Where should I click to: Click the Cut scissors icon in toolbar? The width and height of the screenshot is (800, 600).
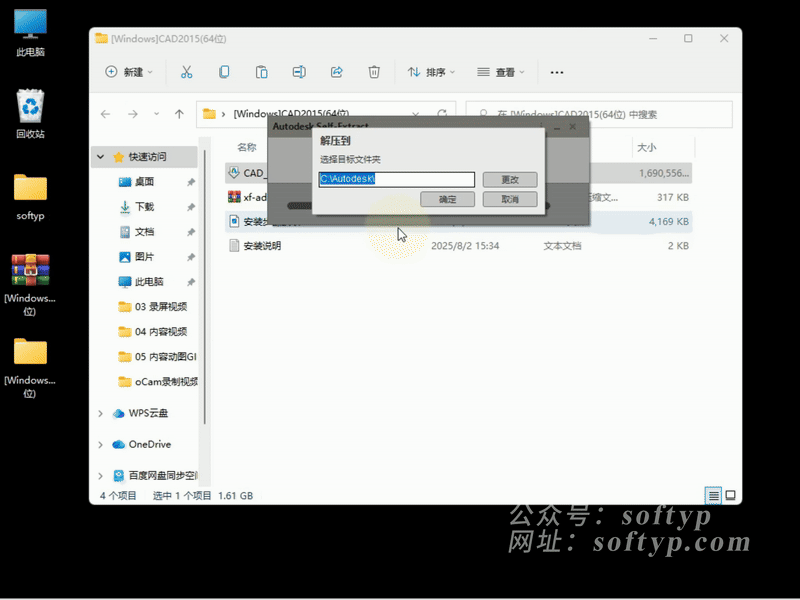(186, 72)
